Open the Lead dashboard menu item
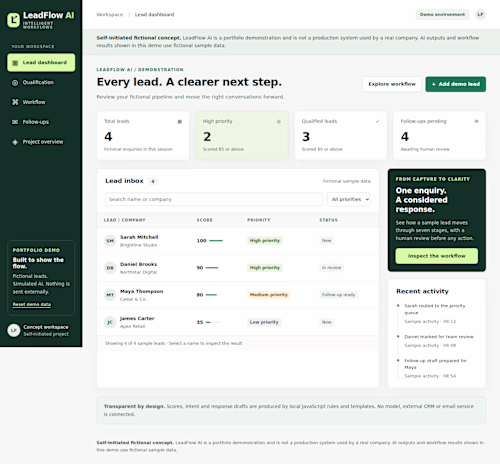 (41, 63)
